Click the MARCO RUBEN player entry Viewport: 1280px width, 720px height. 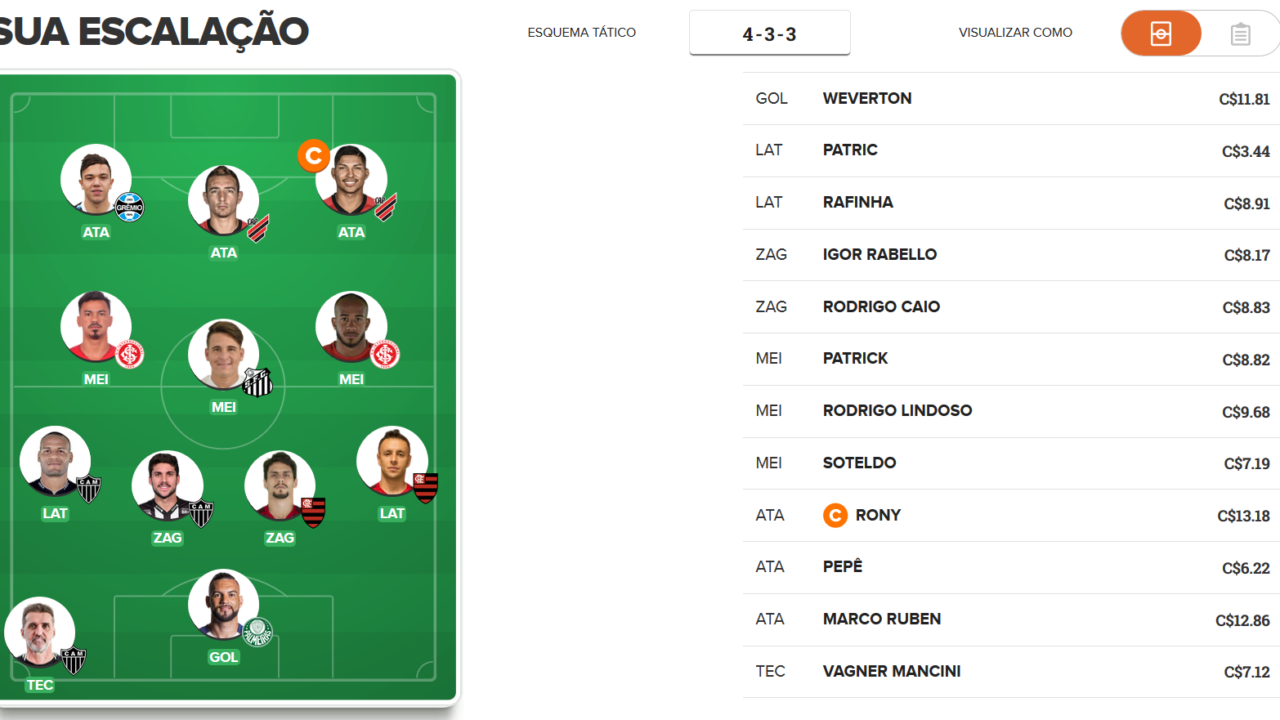tap(1011, 619)
